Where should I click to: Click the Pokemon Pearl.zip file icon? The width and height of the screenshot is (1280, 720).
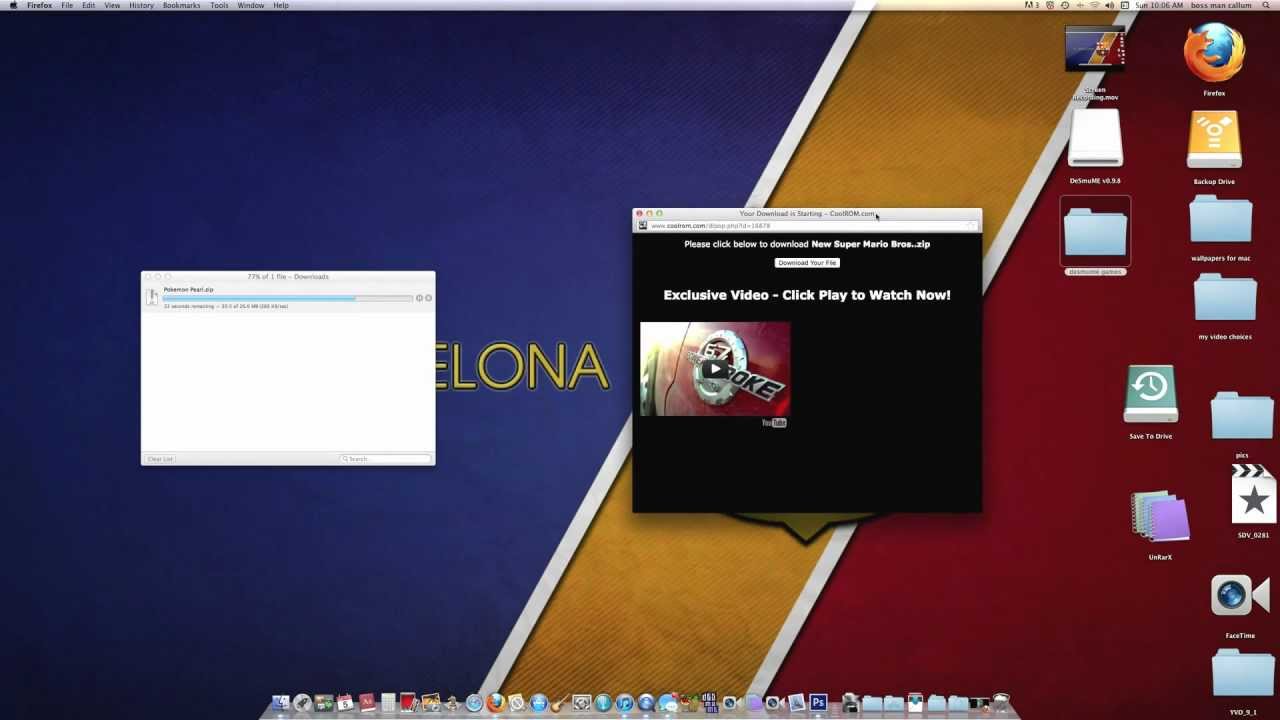[x=152, y=297]
